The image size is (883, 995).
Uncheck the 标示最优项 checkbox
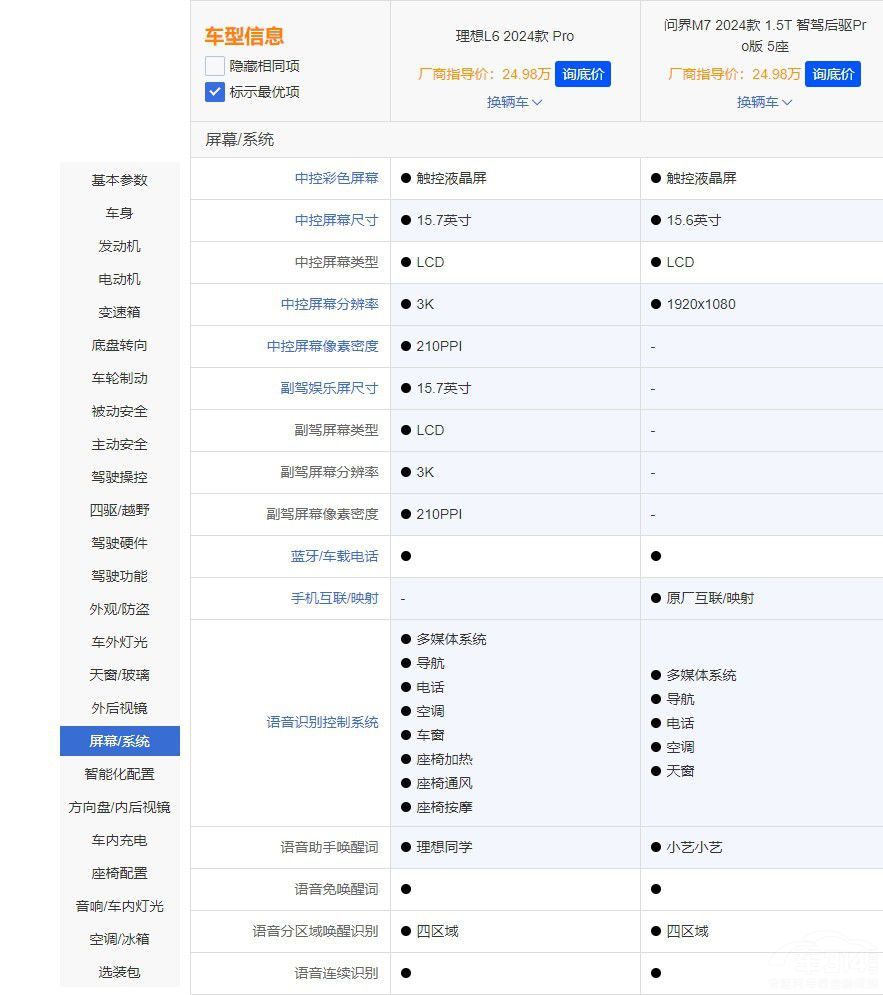coord(214,92)
